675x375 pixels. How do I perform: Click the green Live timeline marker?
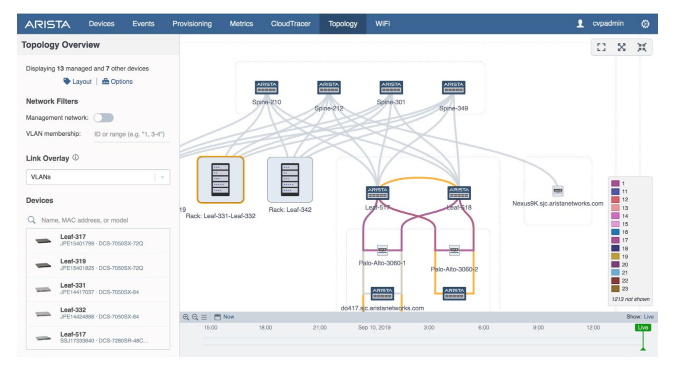coord(643,328)
